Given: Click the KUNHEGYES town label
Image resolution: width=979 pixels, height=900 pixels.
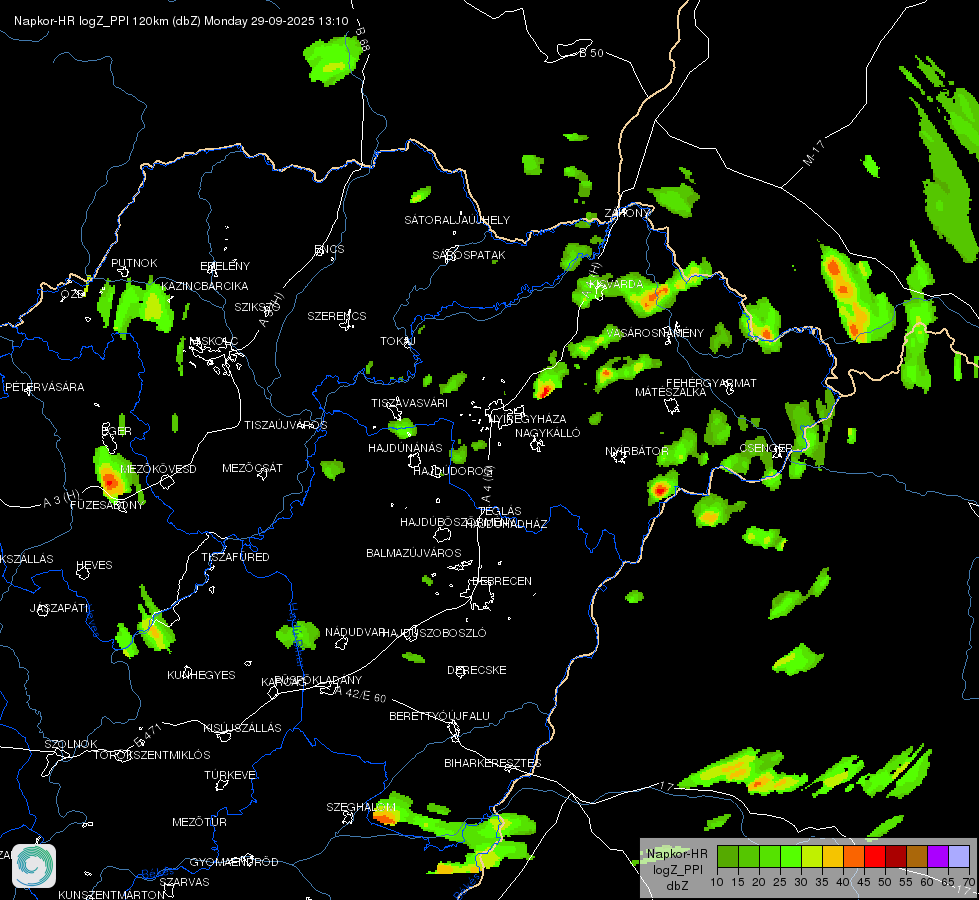Looking at the screenshot, I should pos(201,675).
